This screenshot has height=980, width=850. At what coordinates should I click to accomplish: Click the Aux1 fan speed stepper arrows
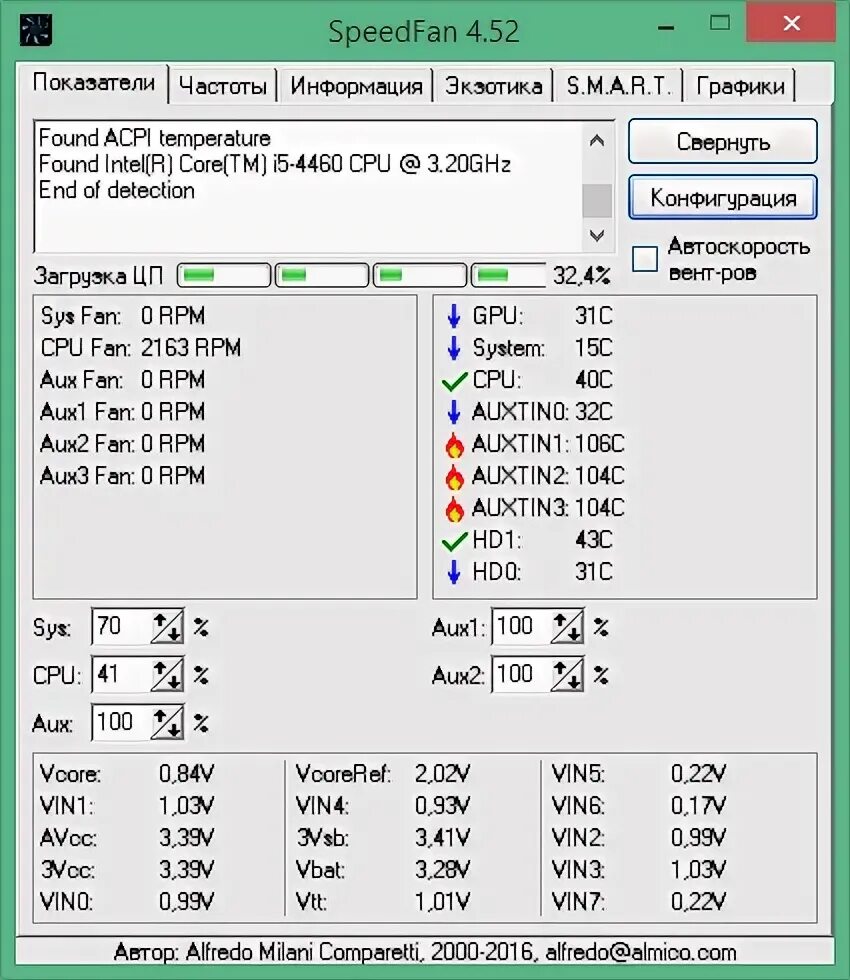coord(568,626)
